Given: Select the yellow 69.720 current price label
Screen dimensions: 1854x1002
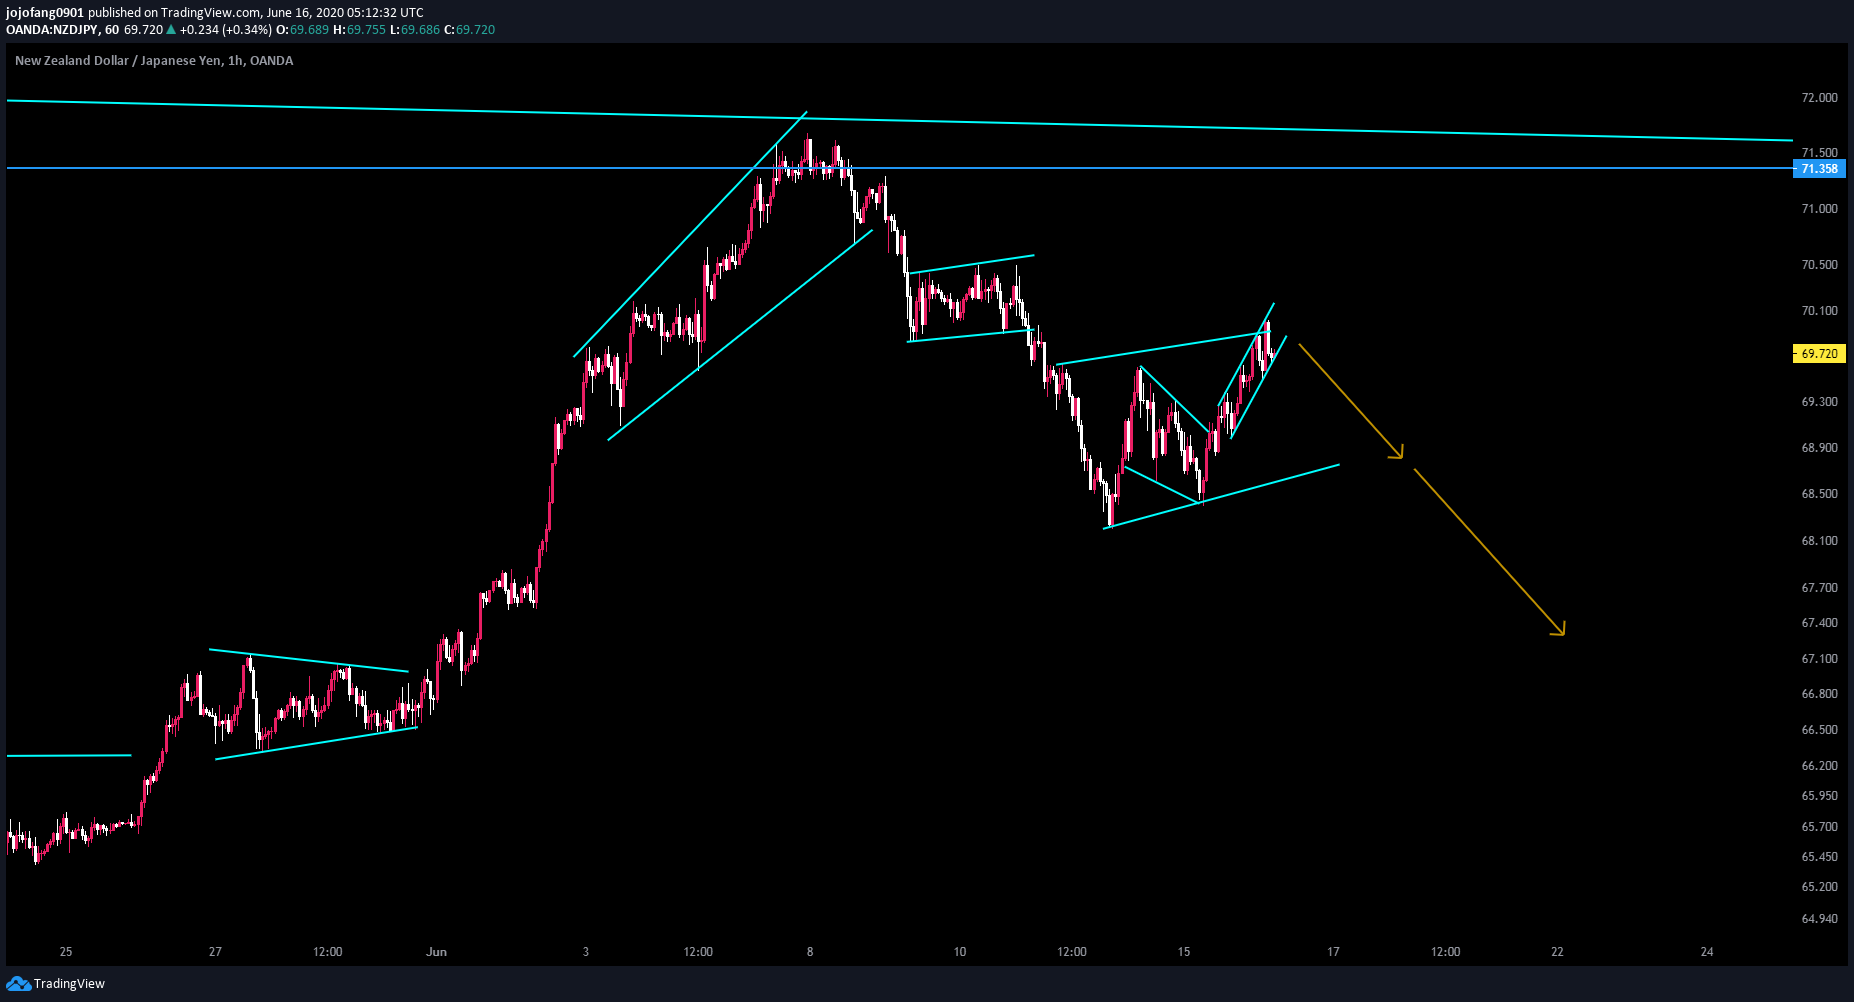Looking at the screenshot, I should (x=1819, y=353).
